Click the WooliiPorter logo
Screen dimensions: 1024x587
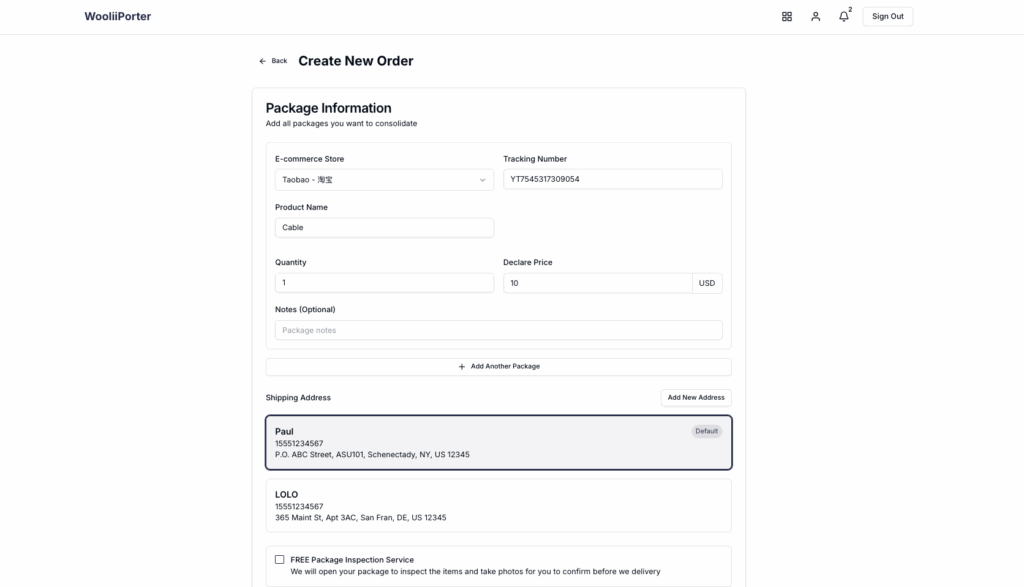(118, 16)
